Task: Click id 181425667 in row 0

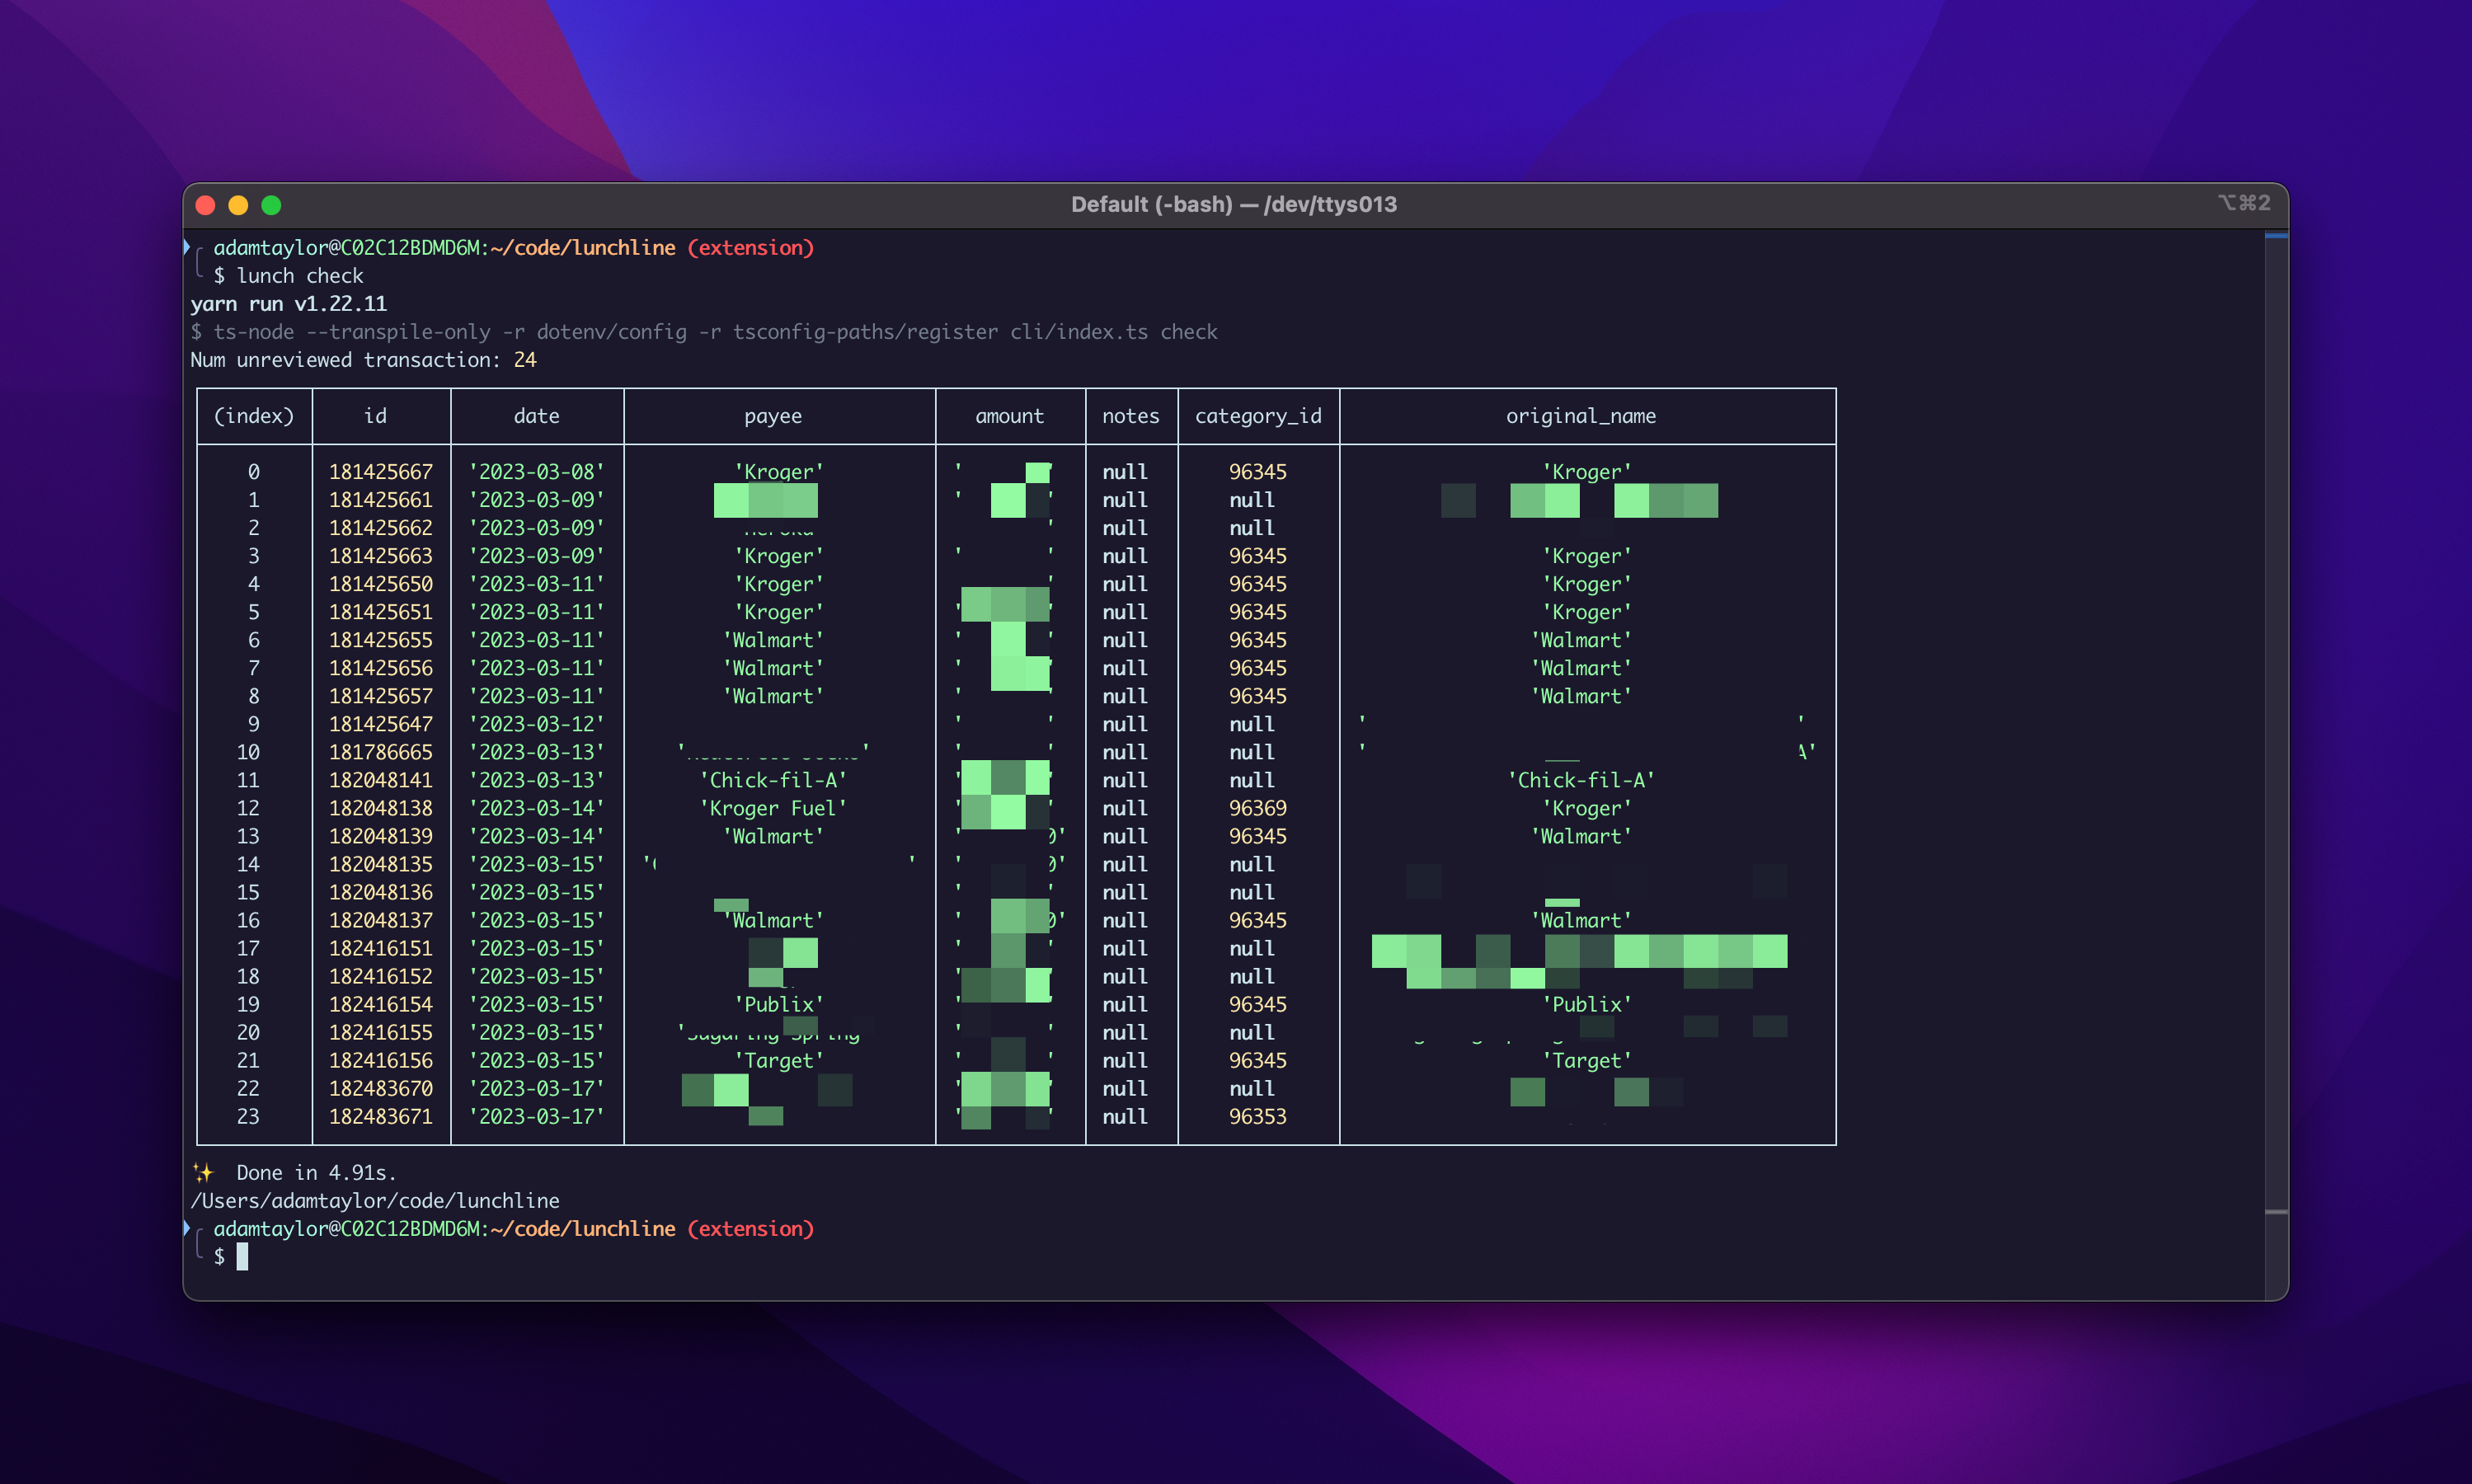Action: point(381,472)
